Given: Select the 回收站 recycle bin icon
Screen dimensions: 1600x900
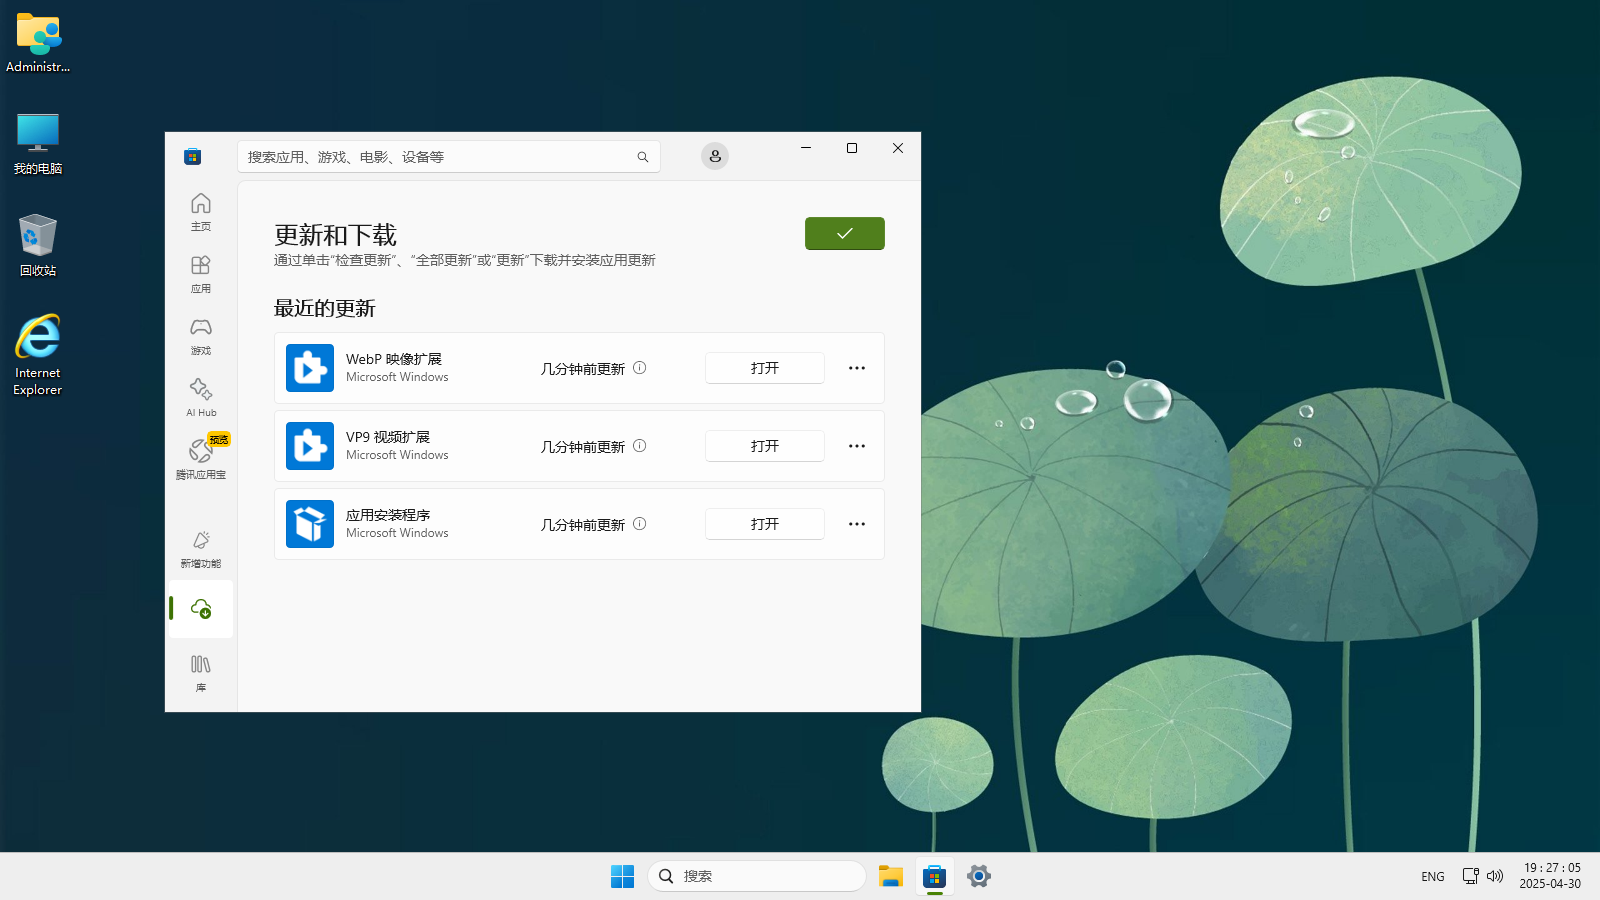Looking at the screenshot, I should pyautogui.click(x=38, y=245).
